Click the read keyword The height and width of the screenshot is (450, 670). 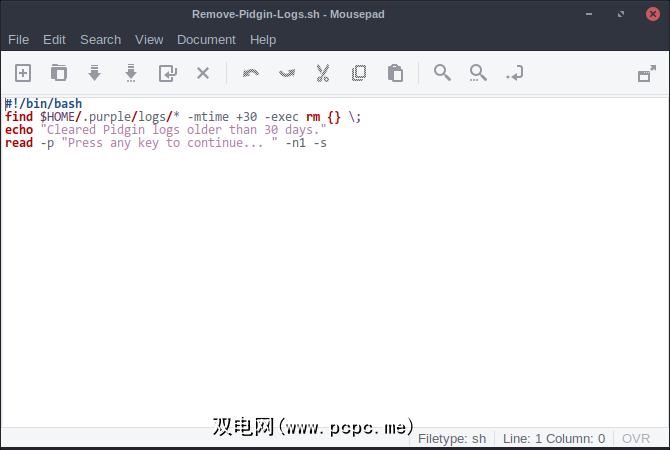(x=19, y=143)
